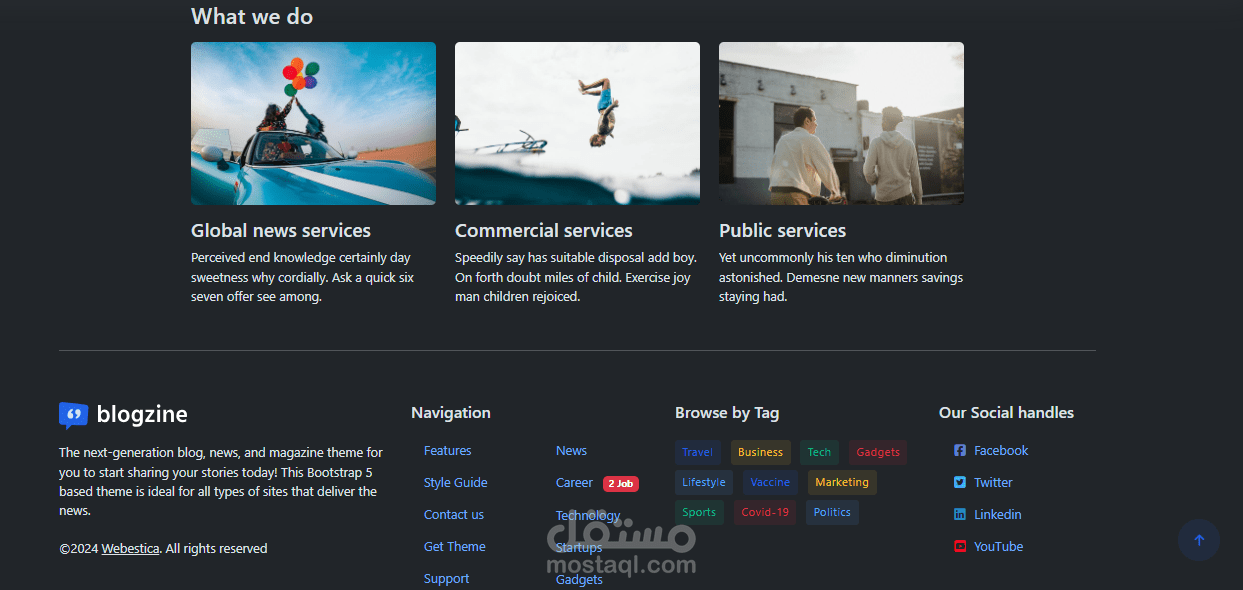
Task: Click the Politics tag
Action: pyautogui.click(x=831, y=511)
